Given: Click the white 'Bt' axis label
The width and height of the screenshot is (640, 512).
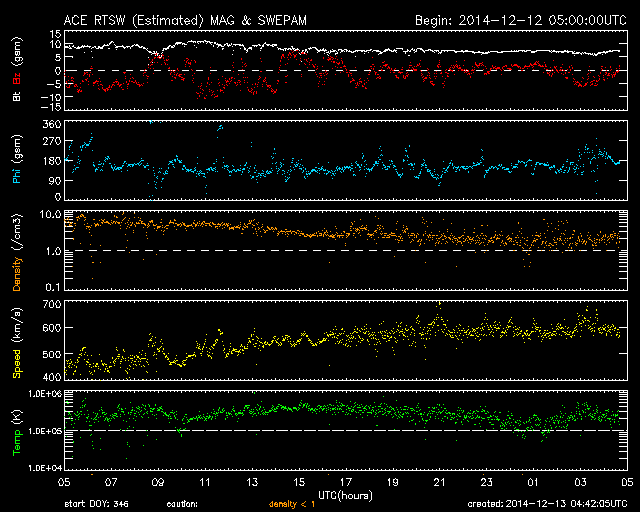Looking at the screenshot, I should tap(17, 96).
